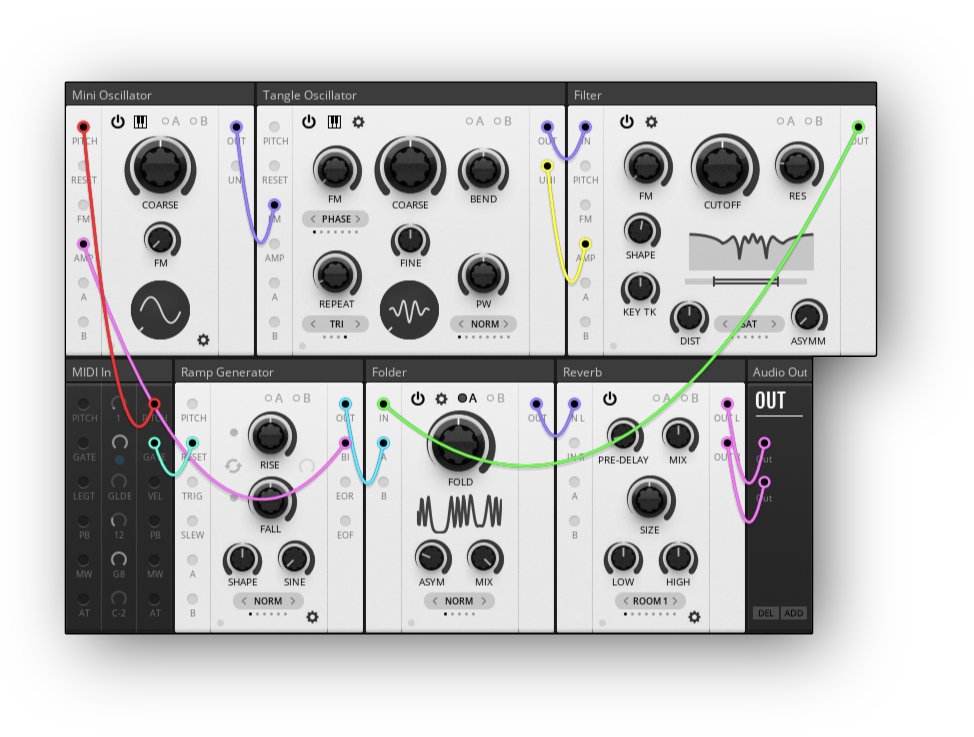Click Tangle Oscillator keyboard tracking icon
Screen dimensions: 974x737
pos(334,122)
